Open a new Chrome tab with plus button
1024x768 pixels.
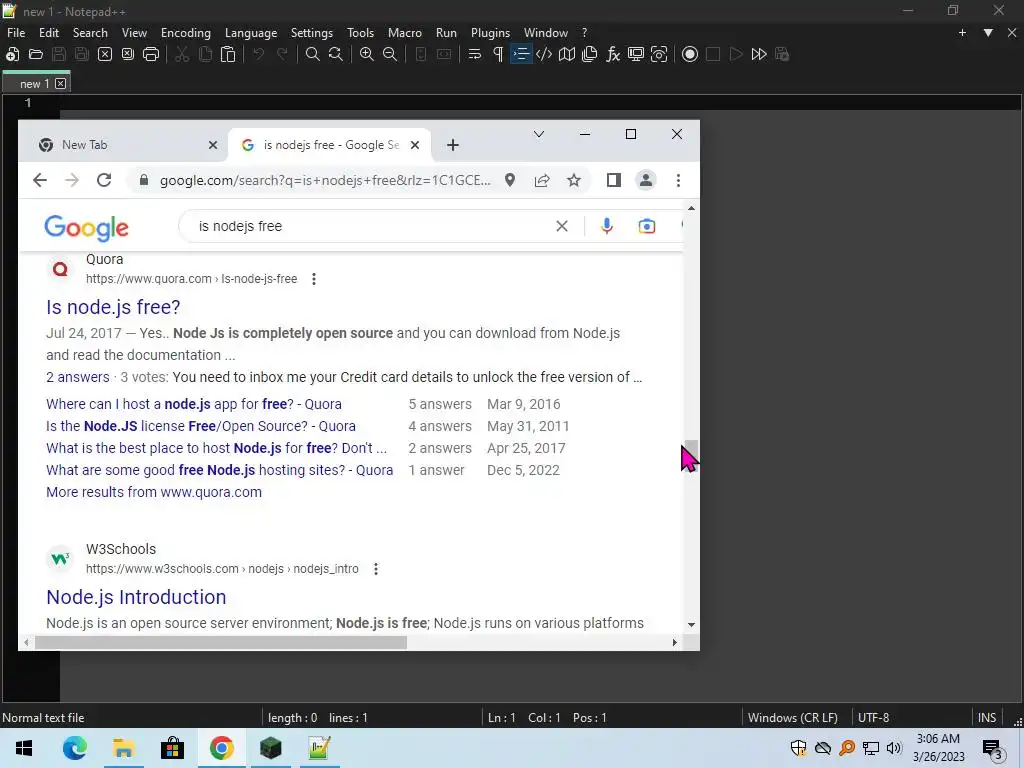click(x=453, y=145)
